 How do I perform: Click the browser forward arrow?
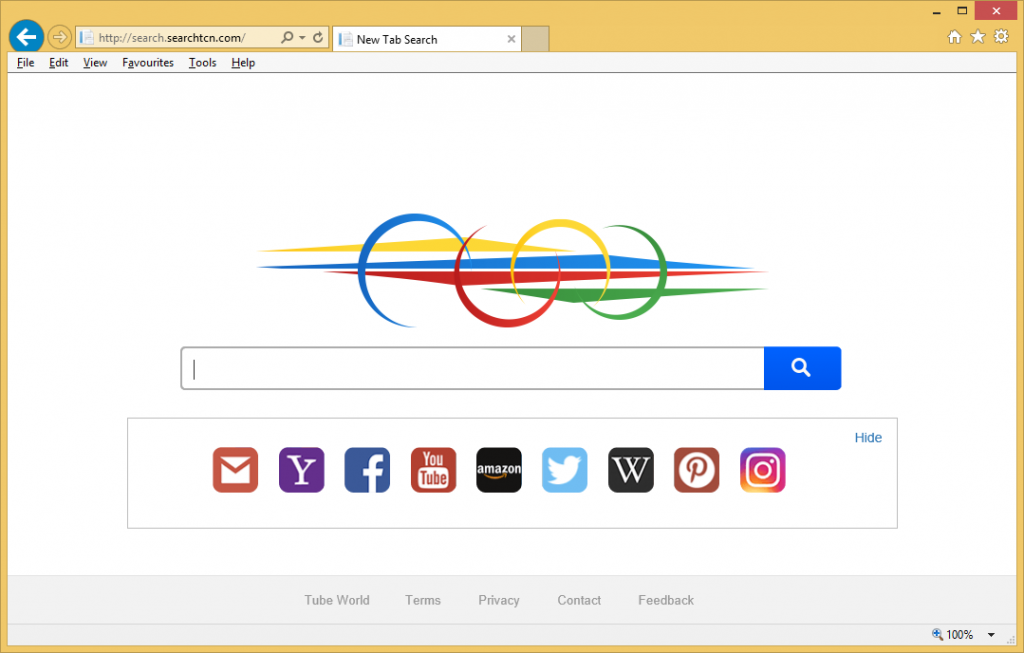coord(59,37)
